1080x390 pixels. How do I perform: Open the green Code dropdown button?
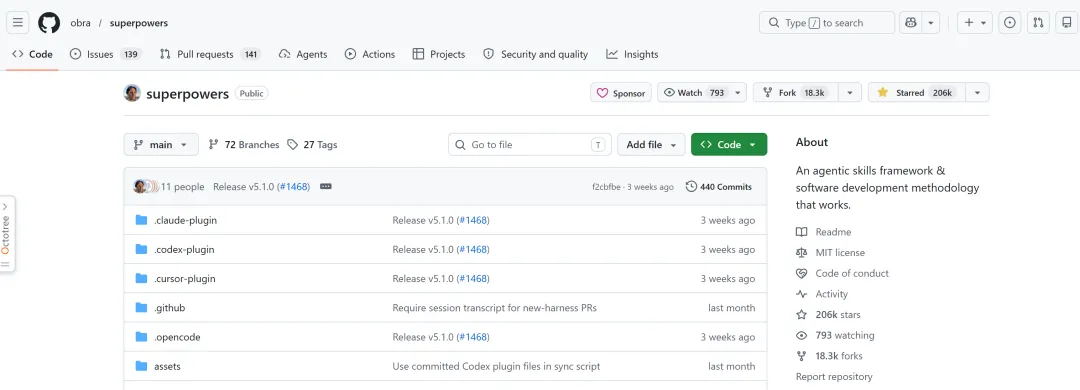tap(729, 145)
